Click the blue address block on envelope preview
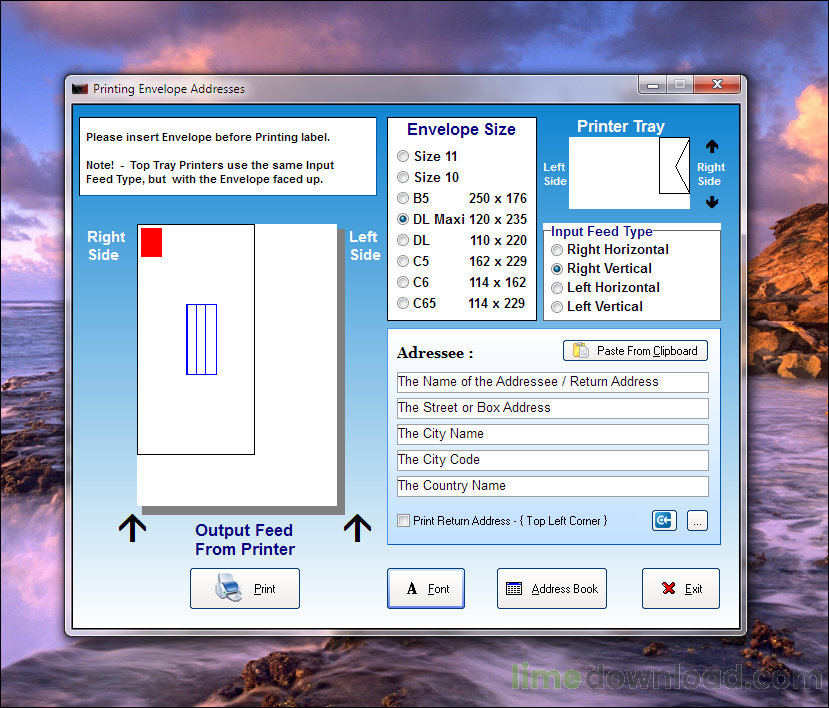This screenshot has height=708, width=829. click(201, 339)
